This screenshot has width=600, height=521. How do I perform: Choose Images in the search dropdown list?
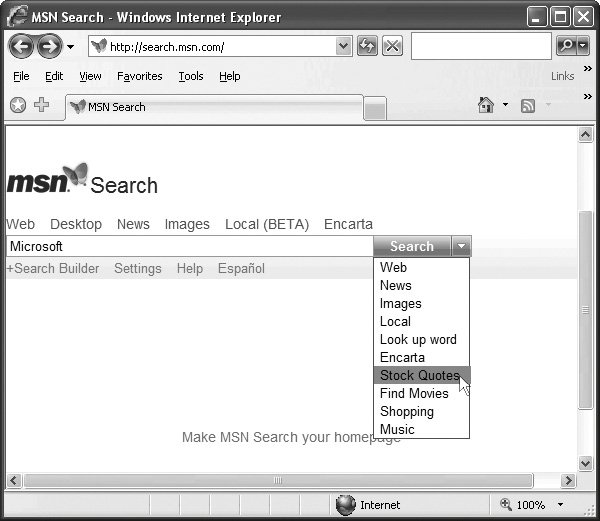click(421, 303)
